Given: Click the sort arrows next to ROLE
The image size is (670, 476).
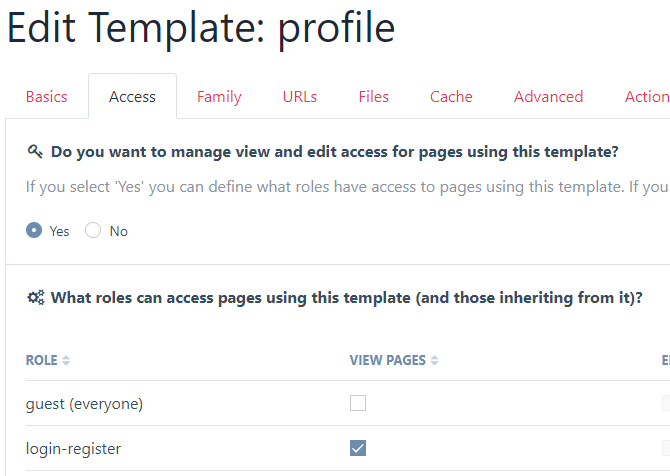Looking at the screenshot, I should (x=66, y=360).
